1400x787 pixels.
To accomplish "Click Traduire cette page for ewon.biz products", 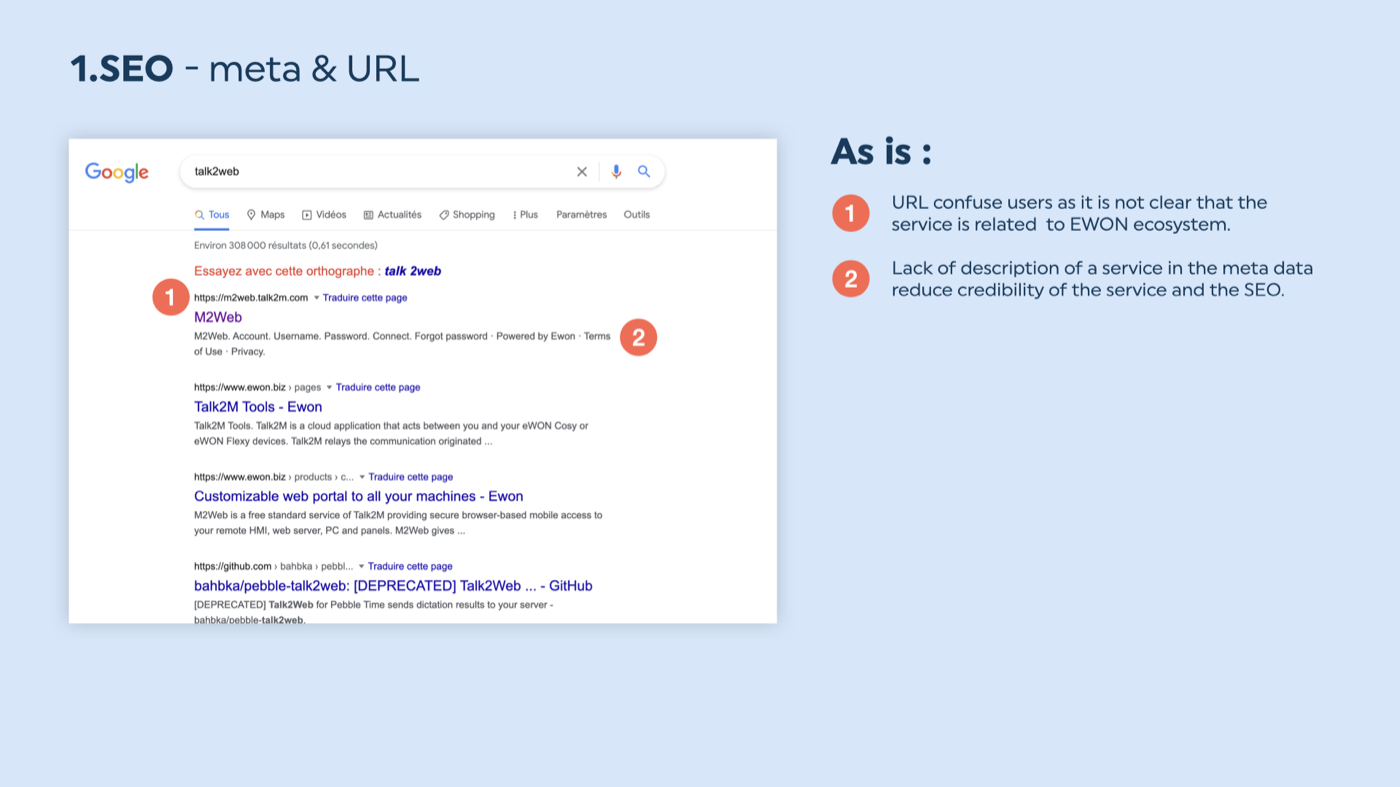I will click(x=411, y=477).
